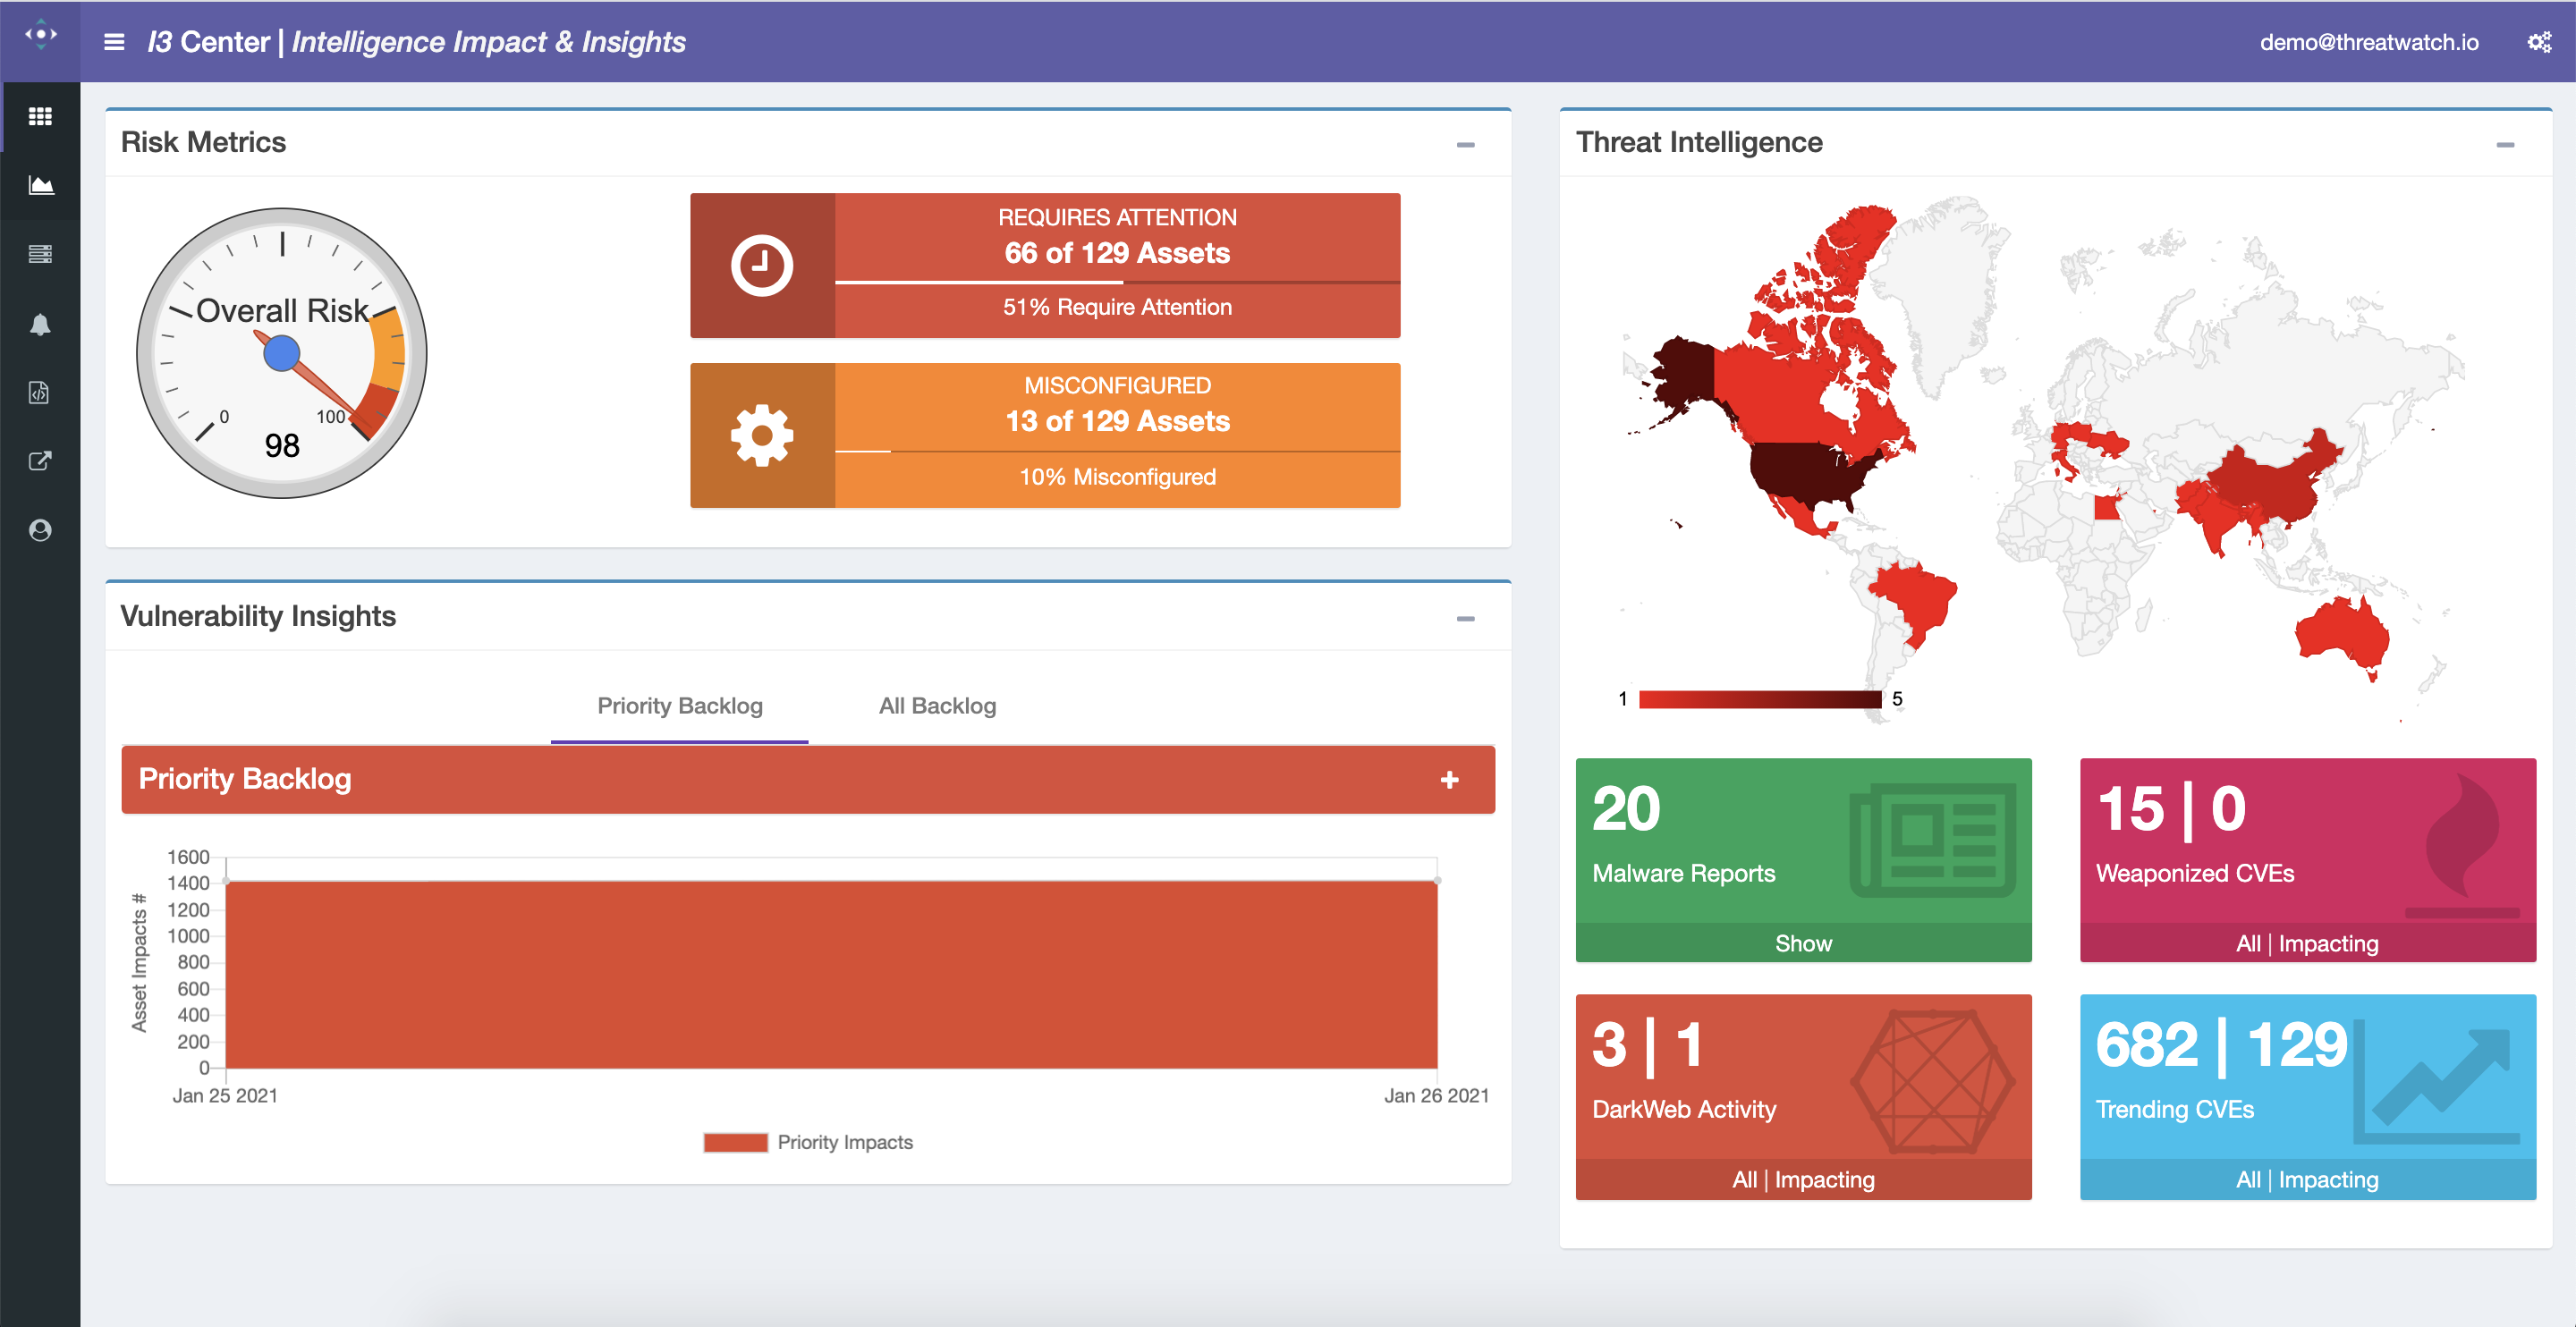2576x1327 pixels.
Task: Open notifications bell in sidebar
Action: [40, 324]
